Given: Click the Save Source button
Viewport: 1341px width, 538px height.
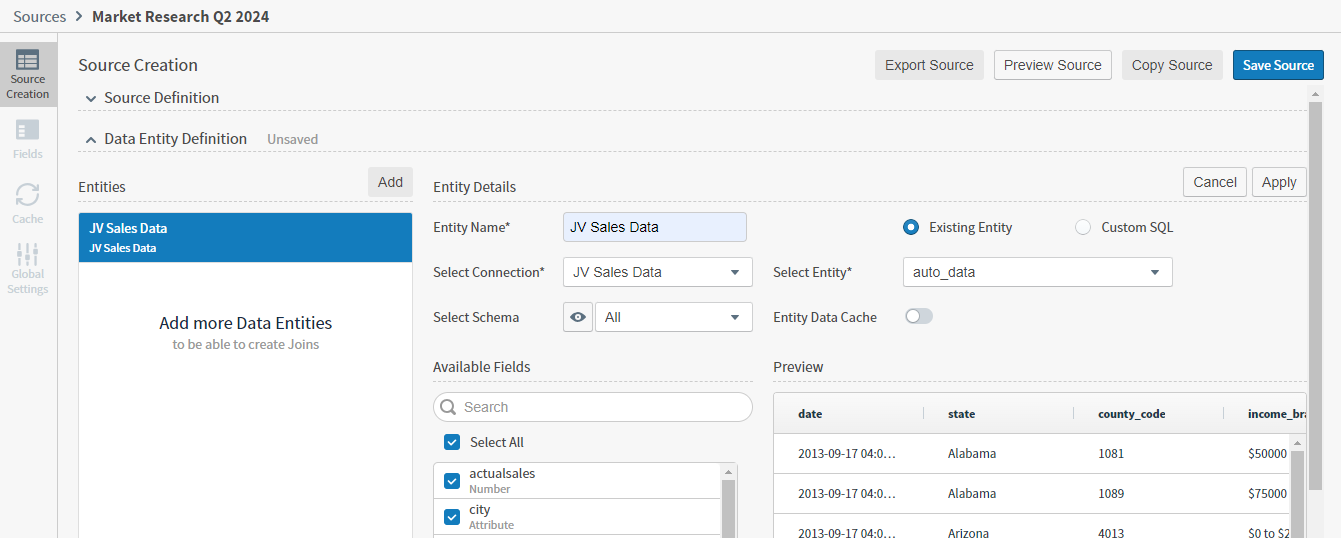Looking at the screenshot, I should click(x=1277, y=65).
